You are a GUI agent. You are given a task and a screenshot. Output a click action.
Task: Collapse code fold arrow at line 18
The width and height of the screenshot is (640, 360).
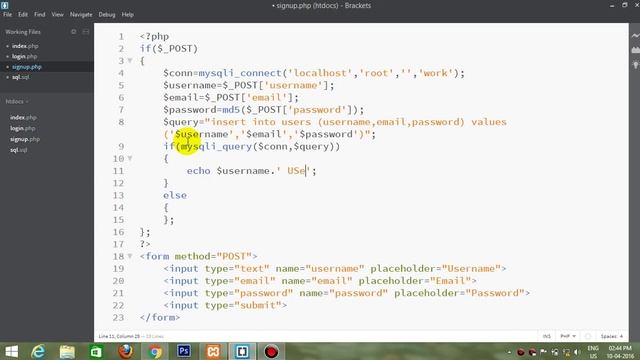[130, 256]
